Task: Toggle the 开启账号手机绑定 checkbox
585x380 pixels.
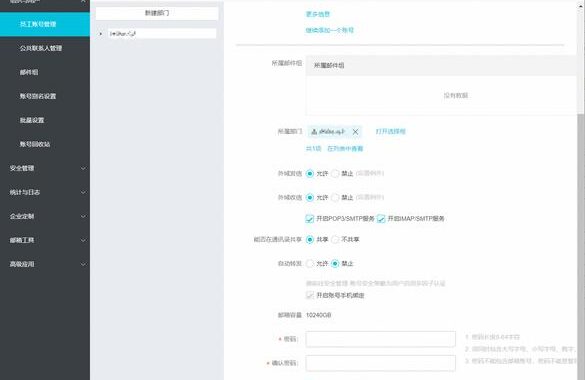Action: (x=310, y=295)
